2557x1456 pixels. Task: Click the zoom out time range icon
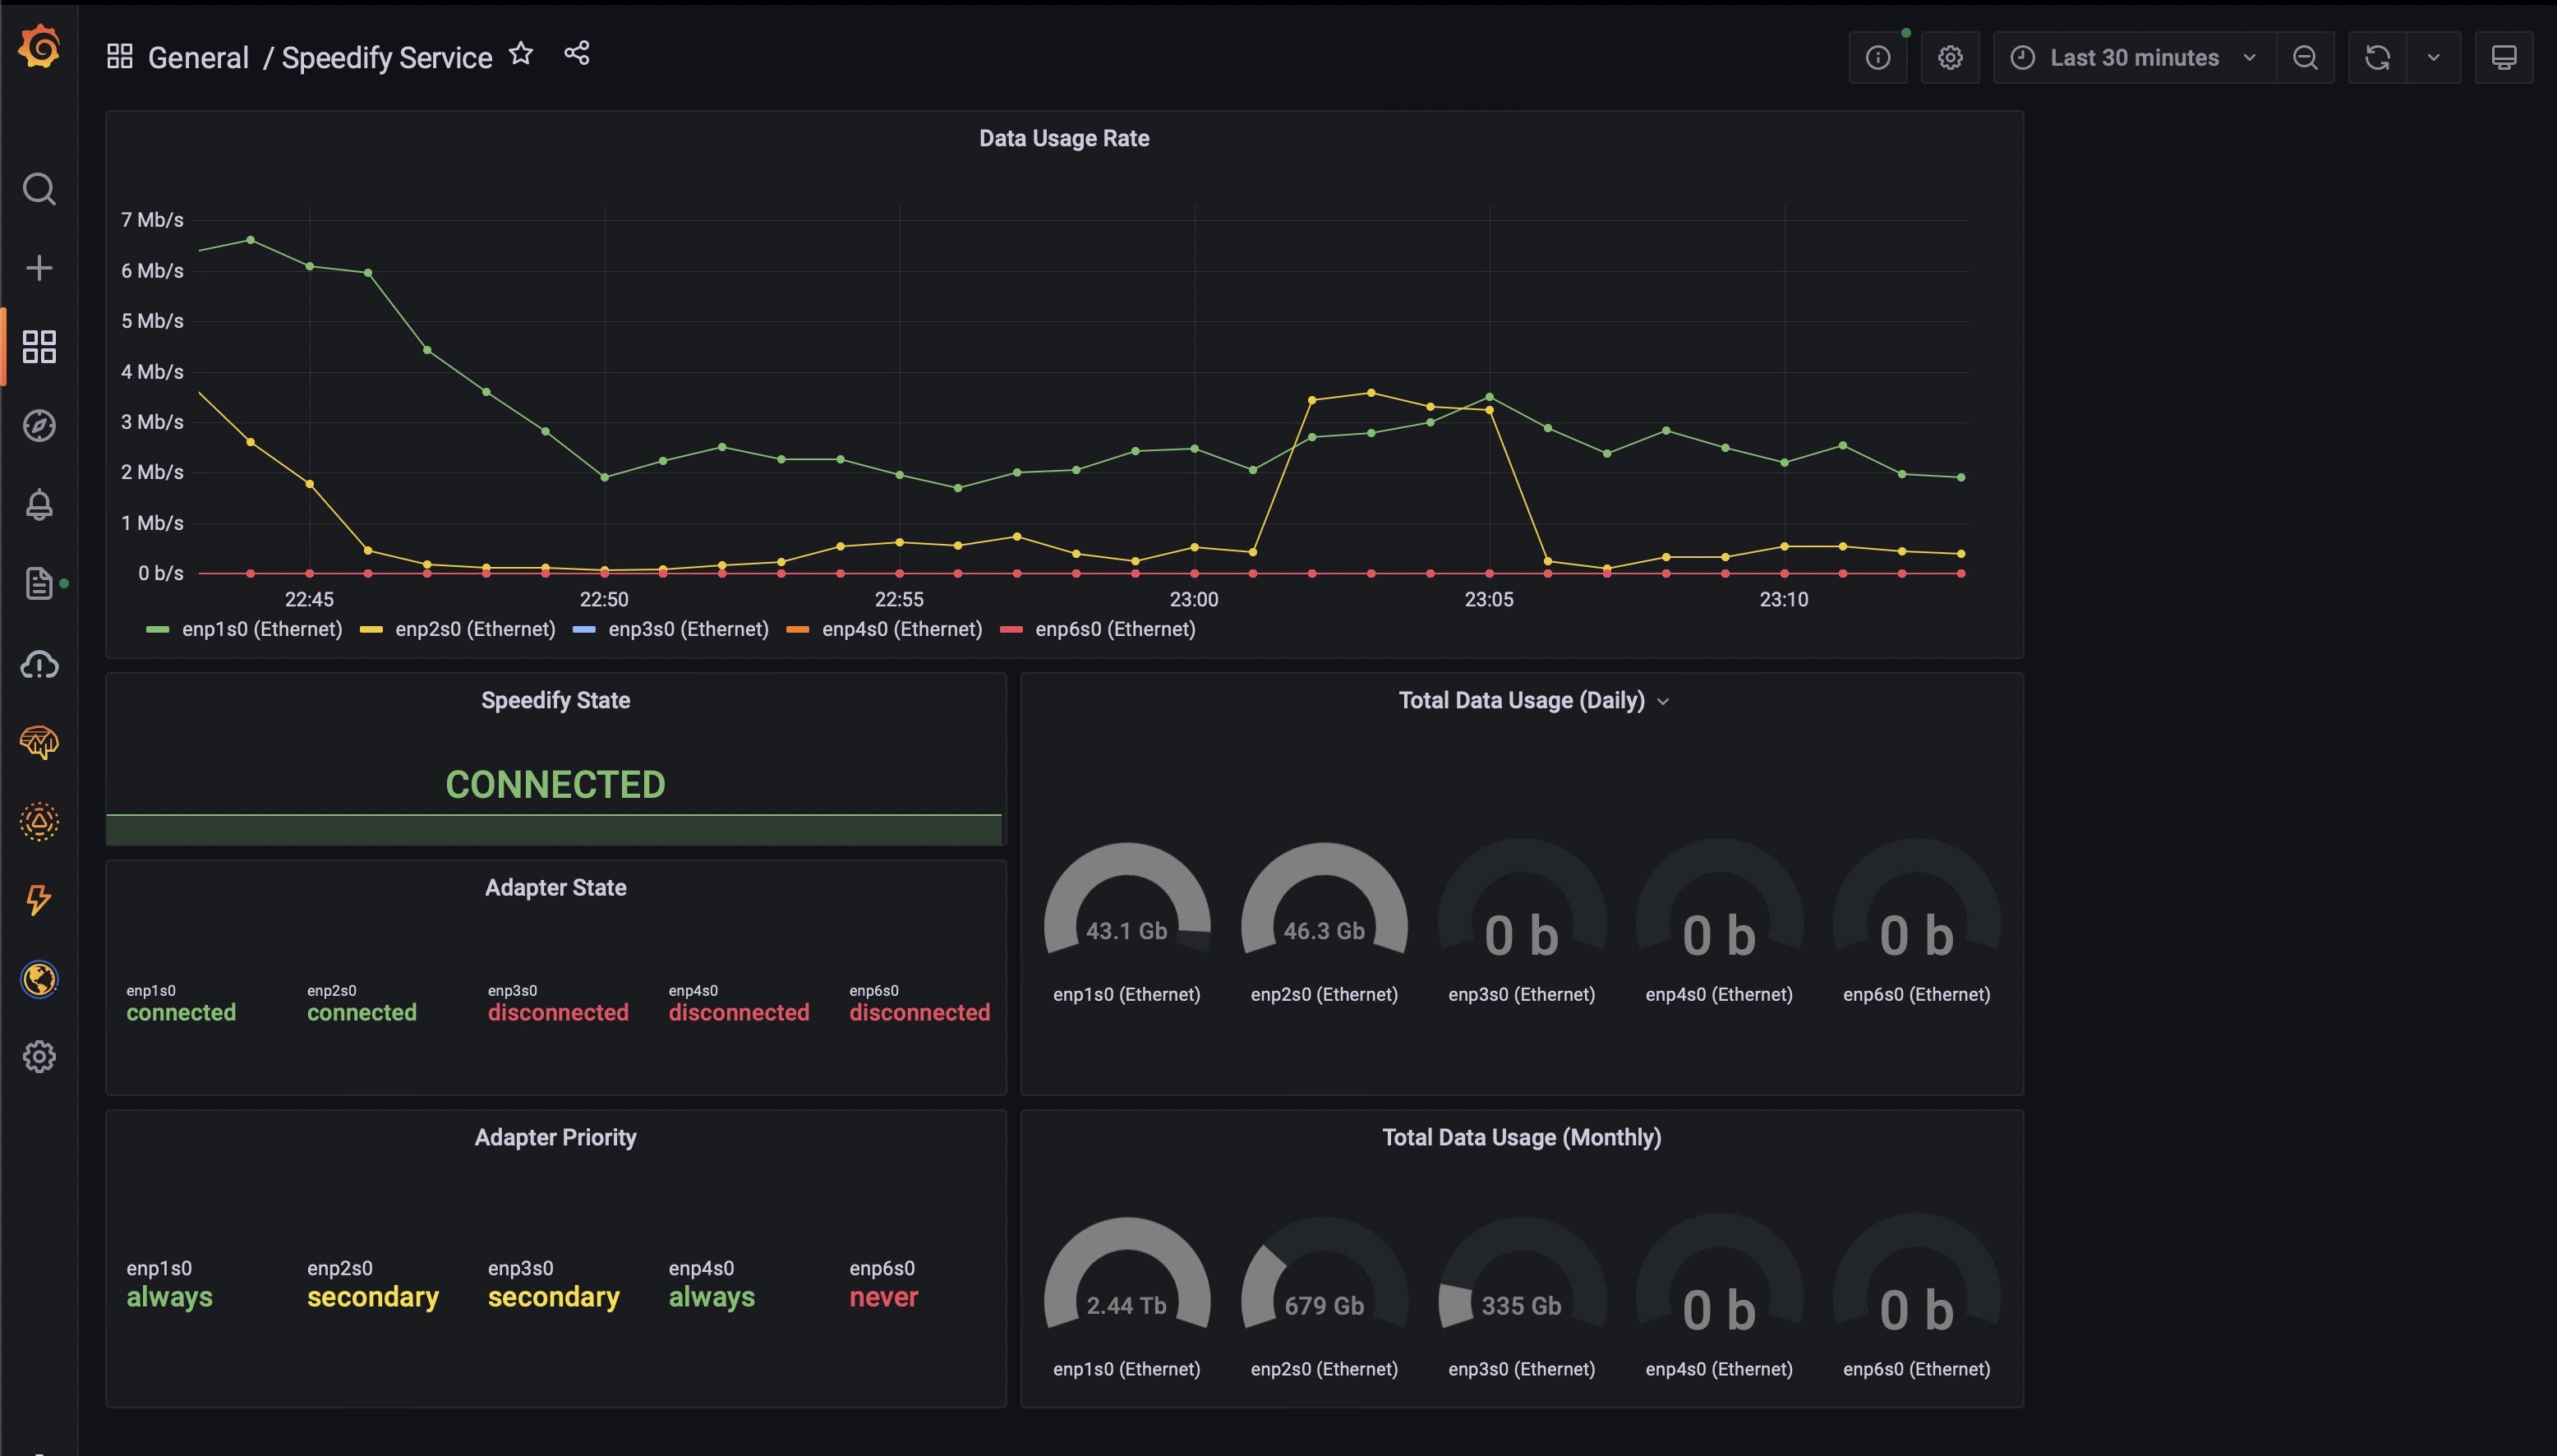point(2305,58)
